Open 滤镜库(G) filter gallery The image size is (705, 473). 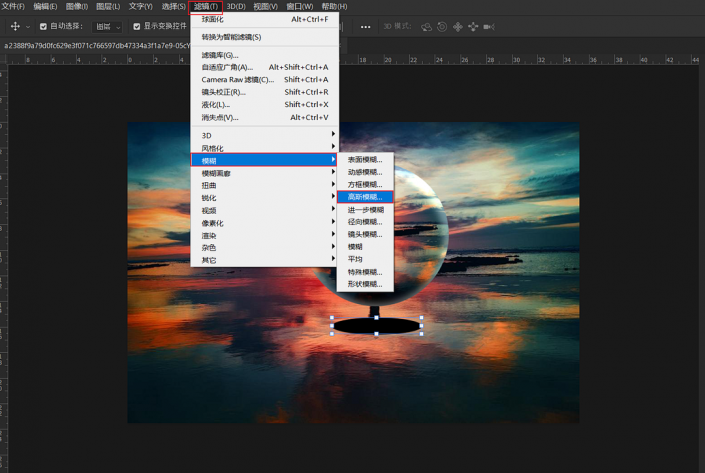220,55
